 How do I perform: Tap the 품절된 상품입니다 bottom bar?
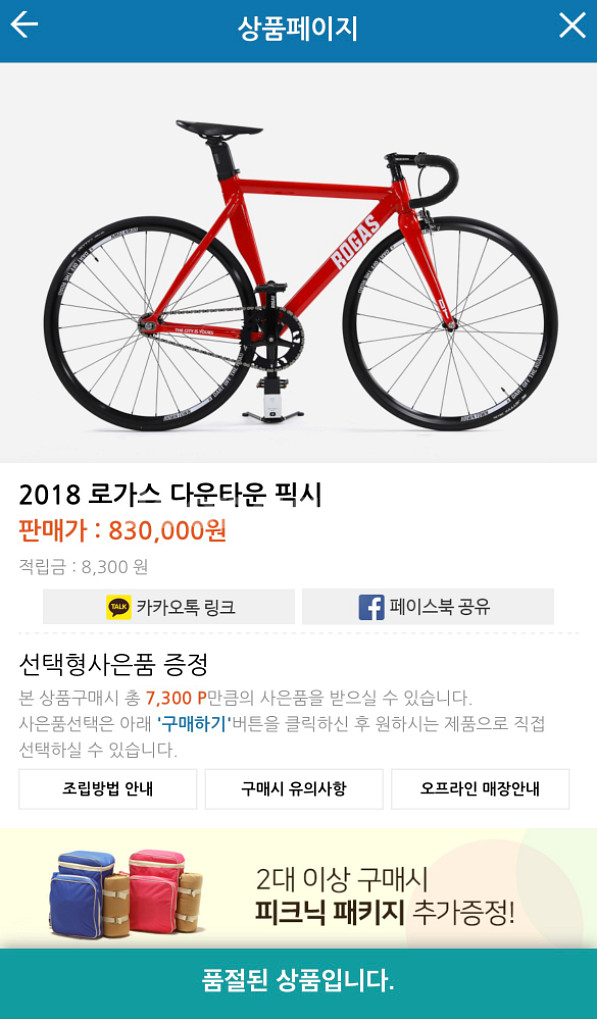(298, 981)
